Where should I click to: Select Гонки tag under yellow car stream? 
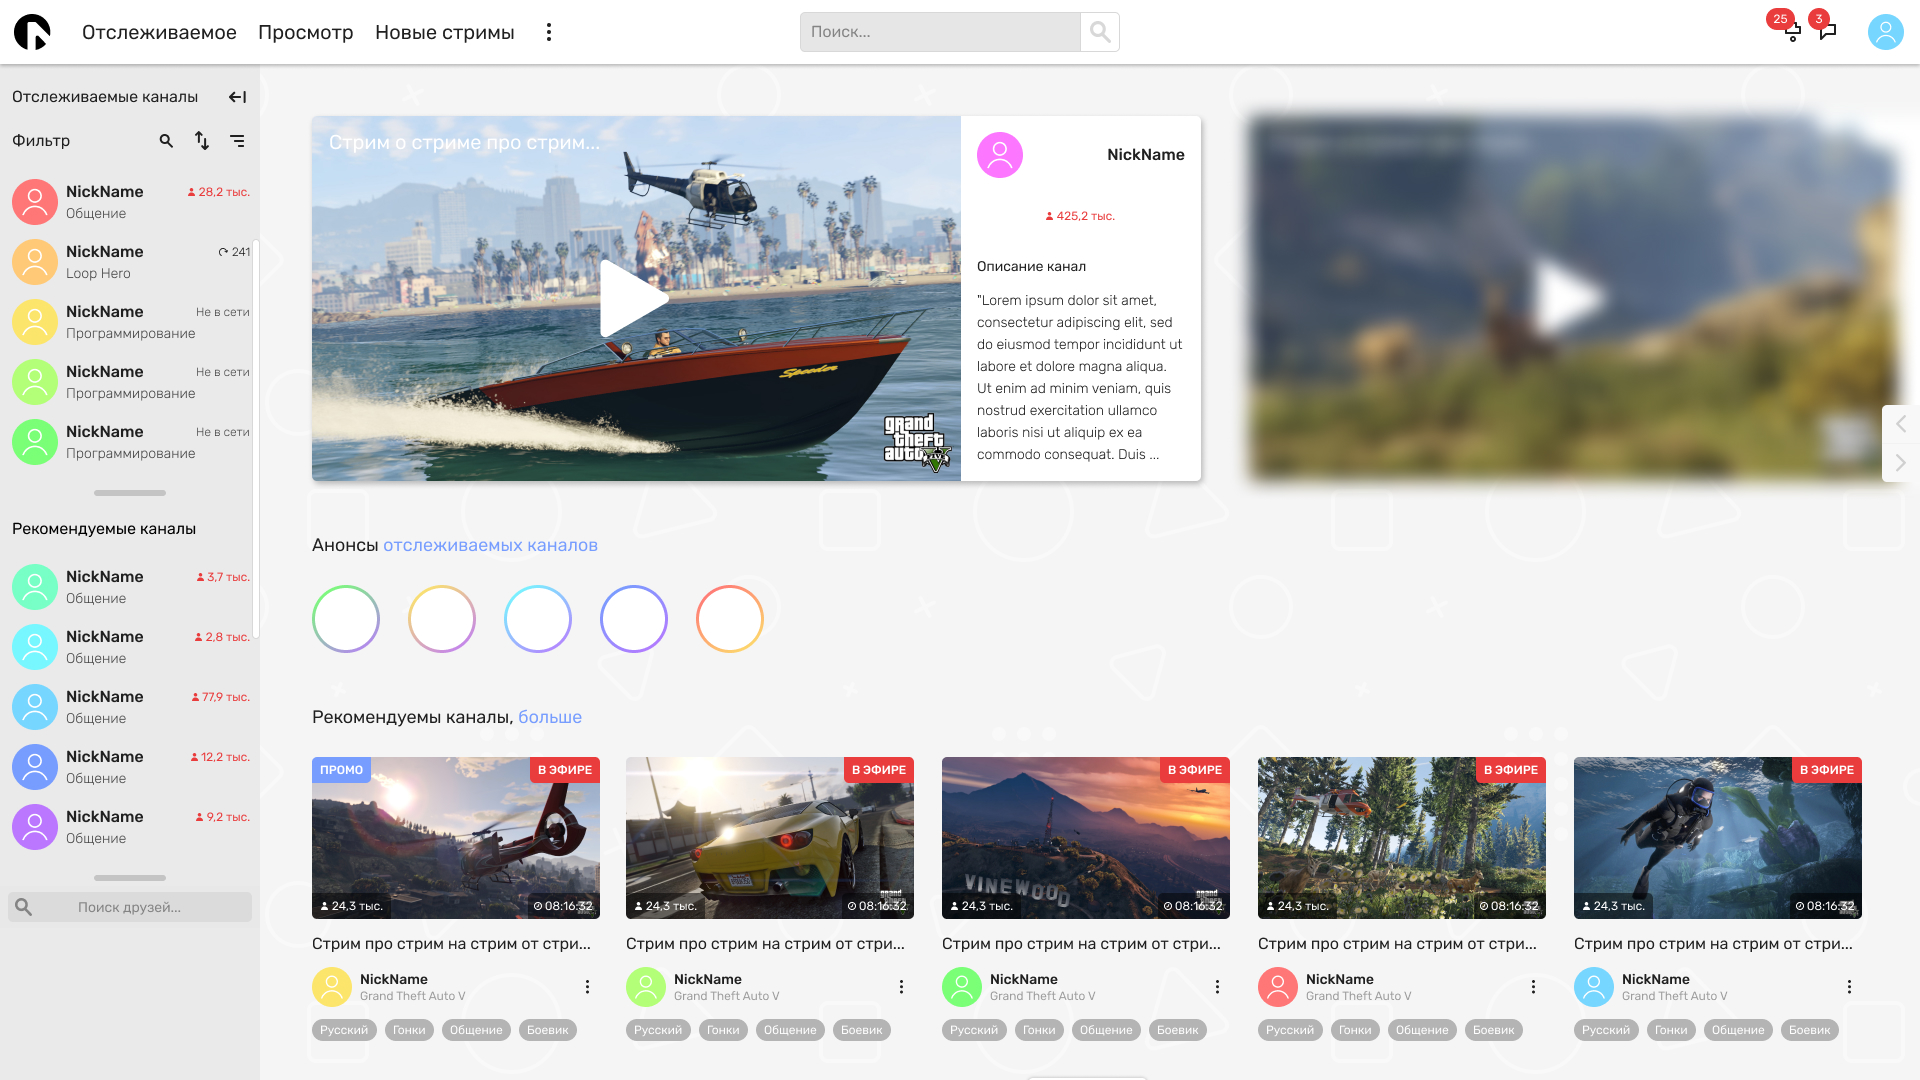click(x=723, y=1030)
